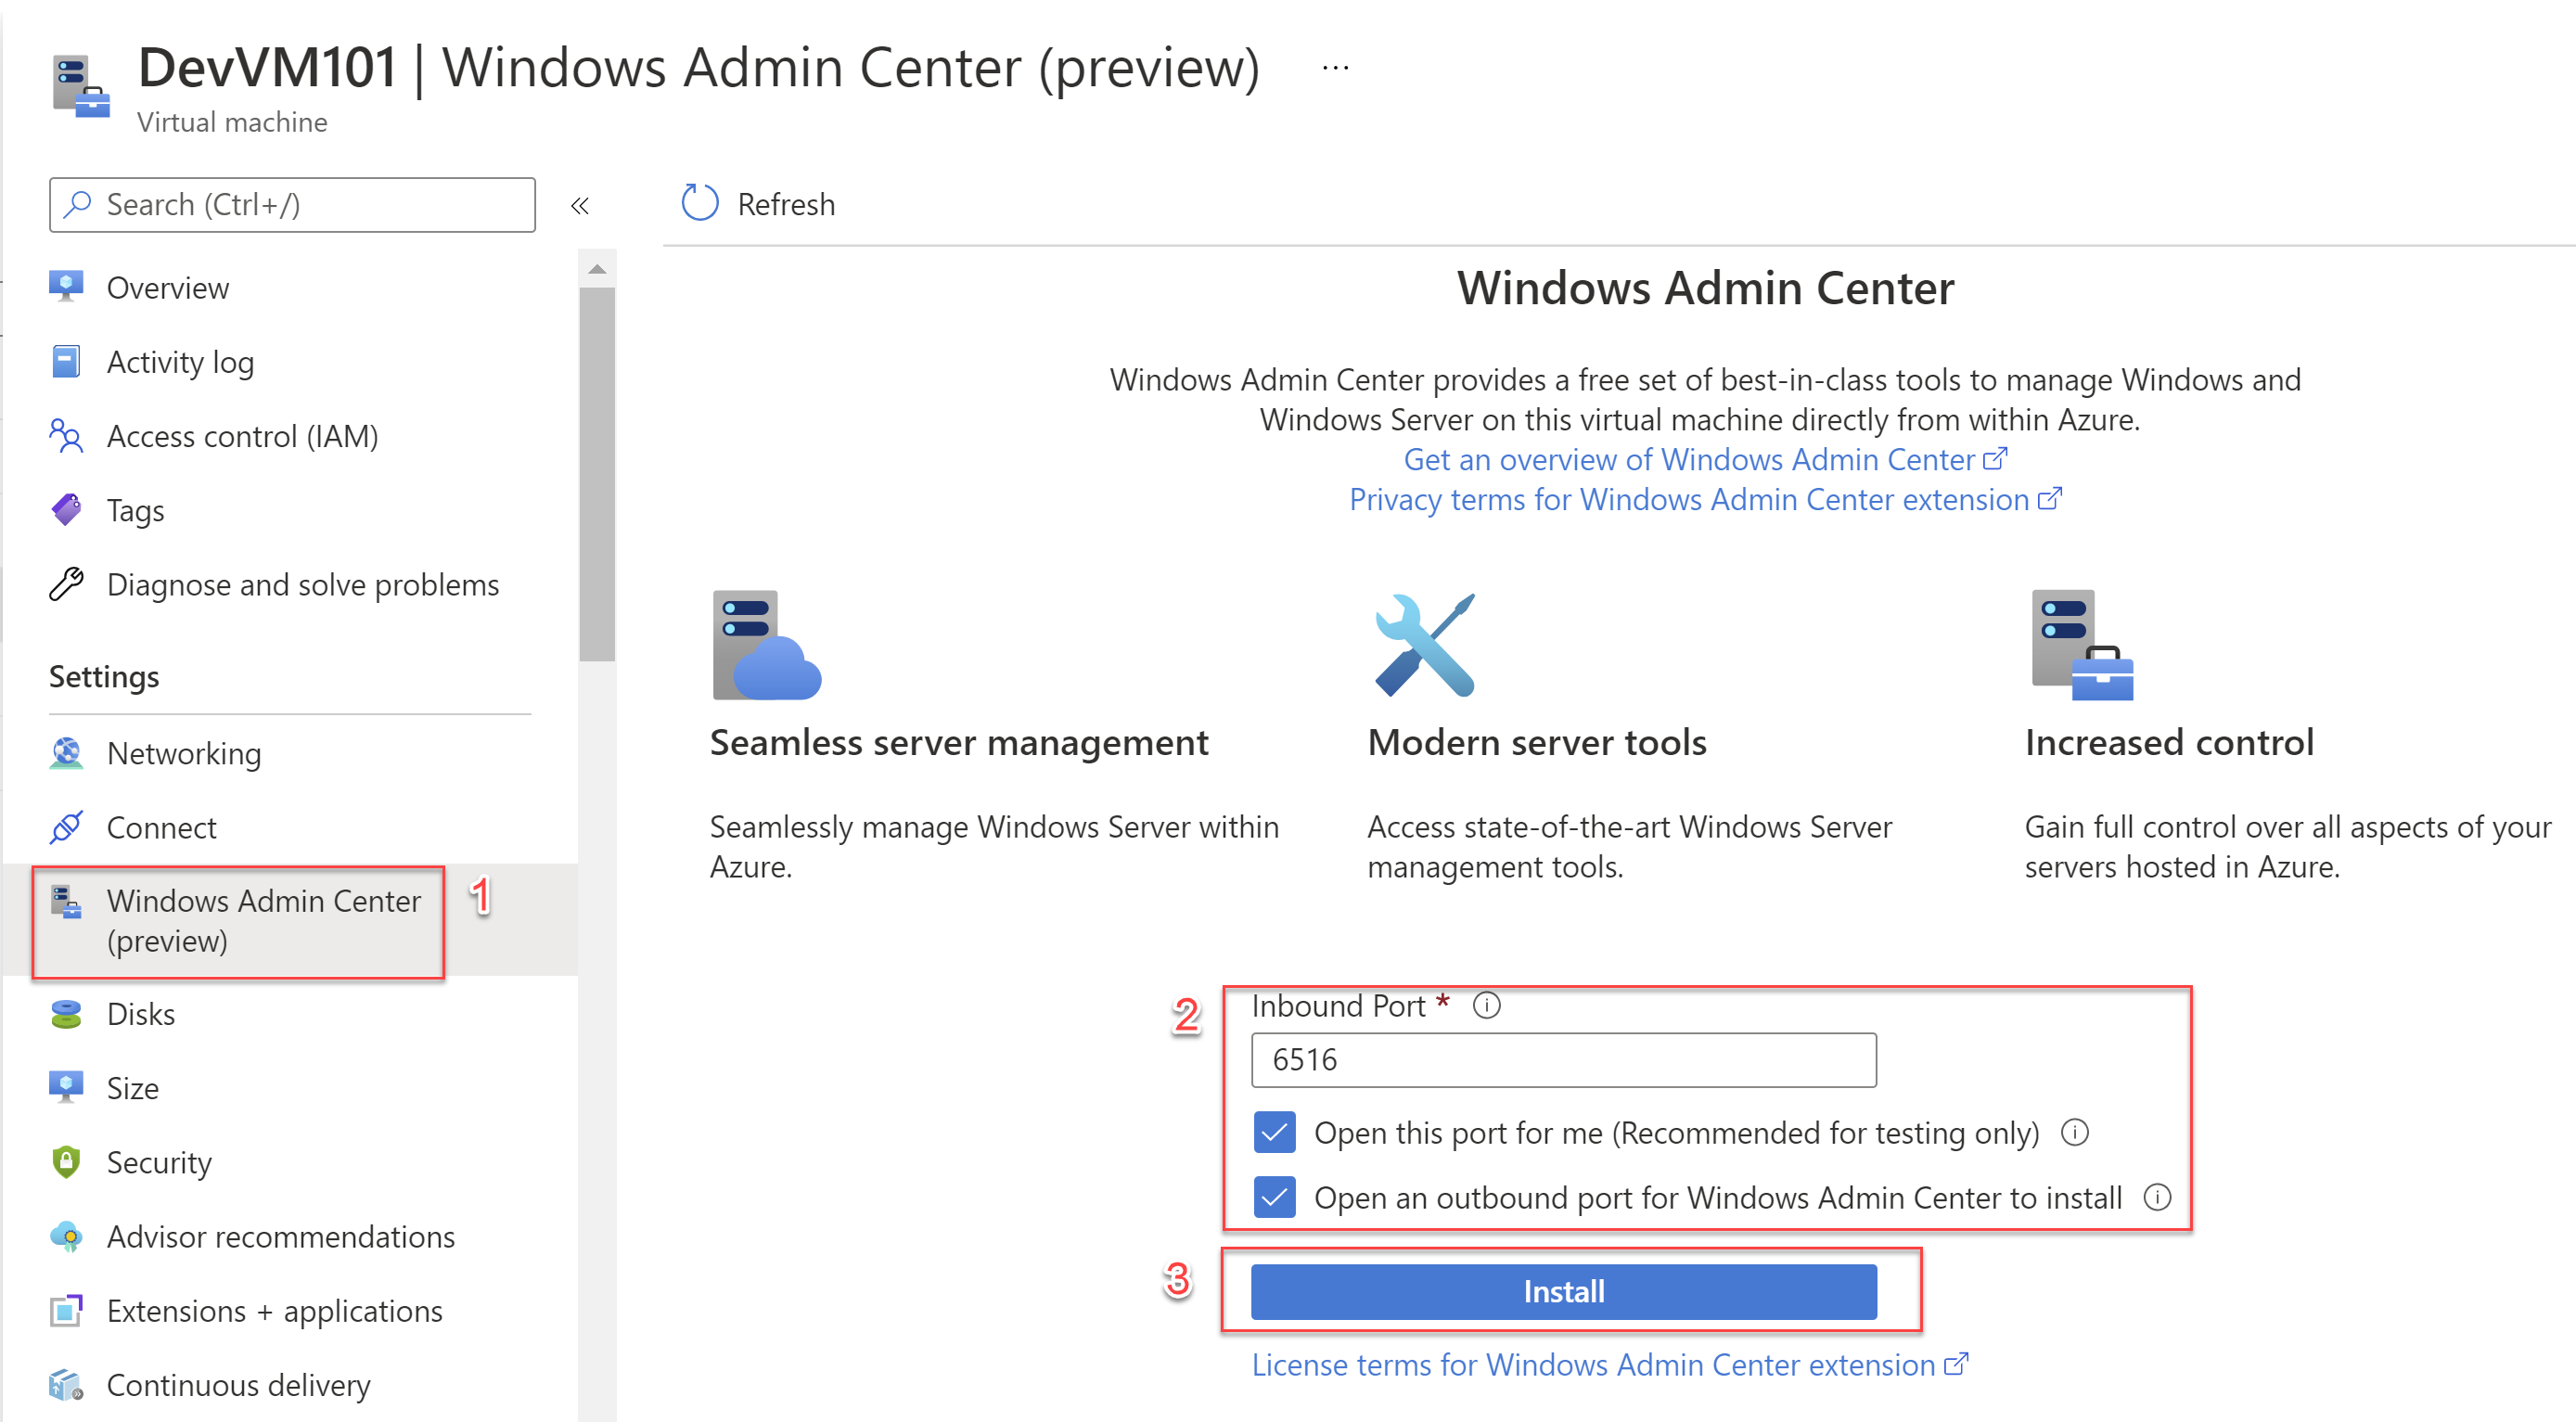Click the Disks settings icon
2576x1422 pixels.
coord(71,1016)
